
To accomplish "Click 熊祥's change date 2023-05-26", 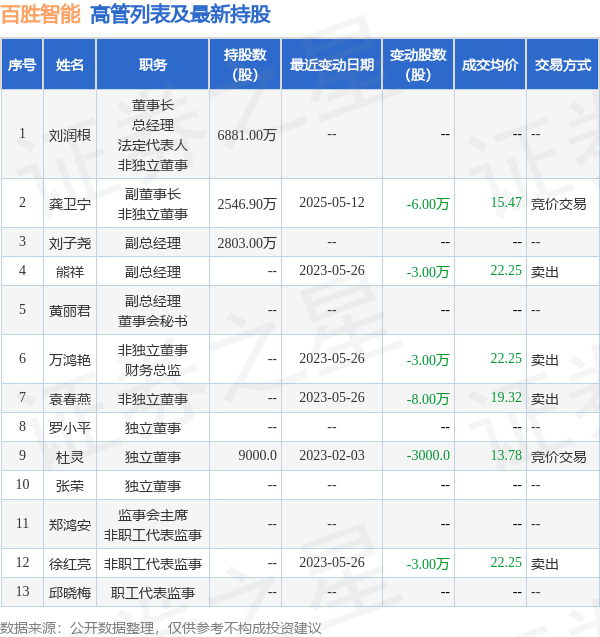I will (332, 271).
